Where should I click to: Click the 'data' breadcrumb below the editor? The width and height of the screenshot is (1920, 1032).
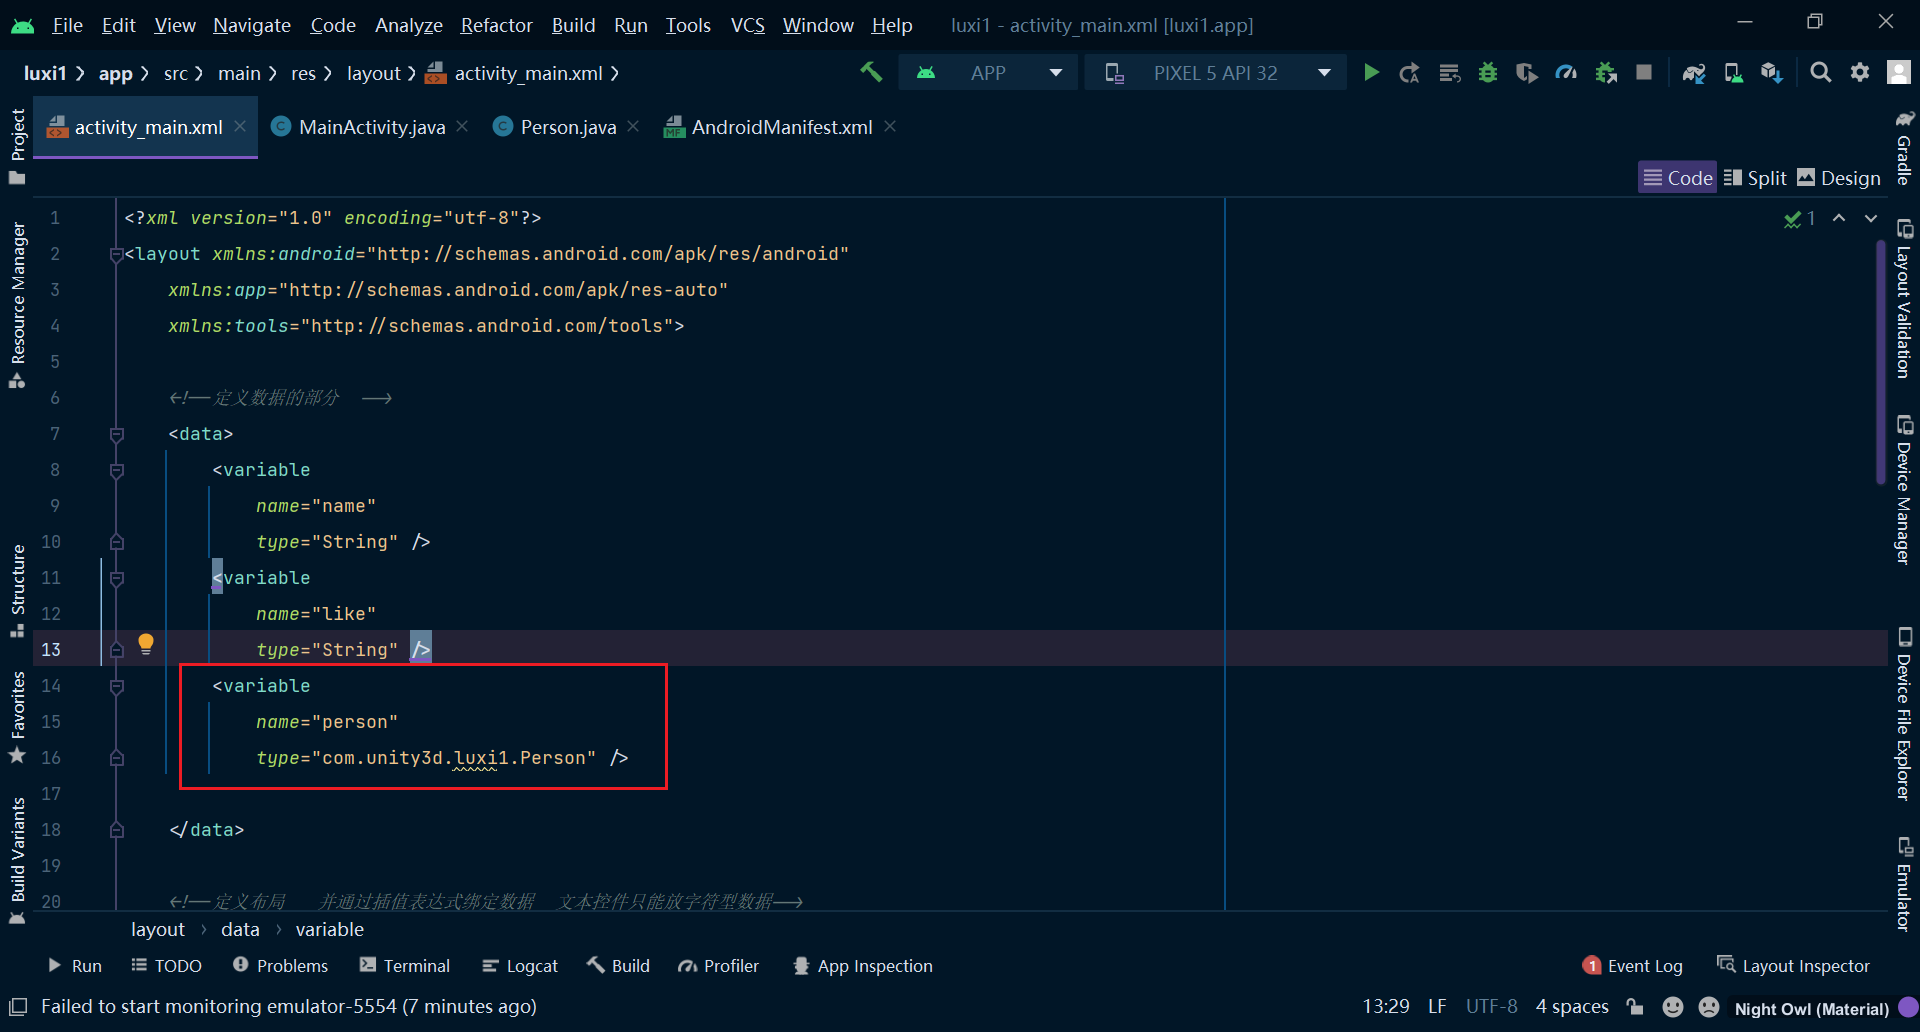(240, 929)
